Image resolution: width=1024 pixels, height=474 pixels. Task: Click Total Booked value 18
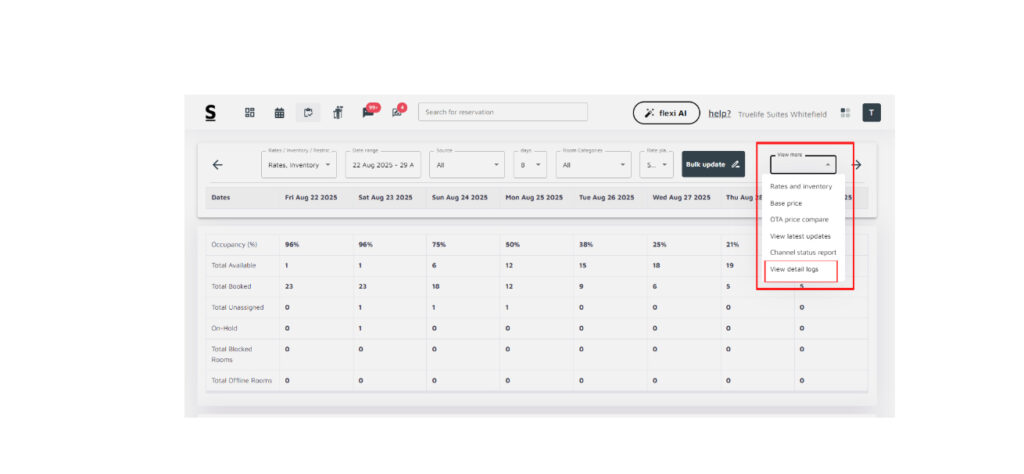click(x=435, y=287)
